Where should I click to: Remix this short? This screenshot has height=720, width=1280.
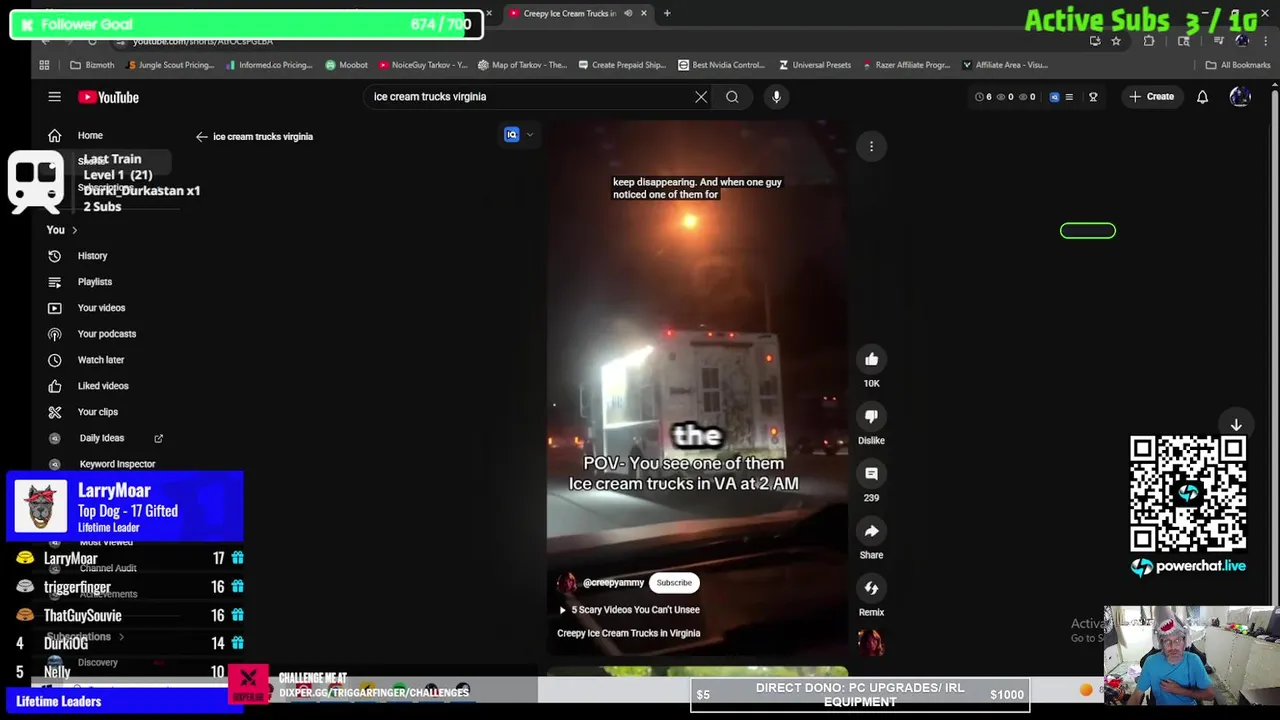pos(871,588)
